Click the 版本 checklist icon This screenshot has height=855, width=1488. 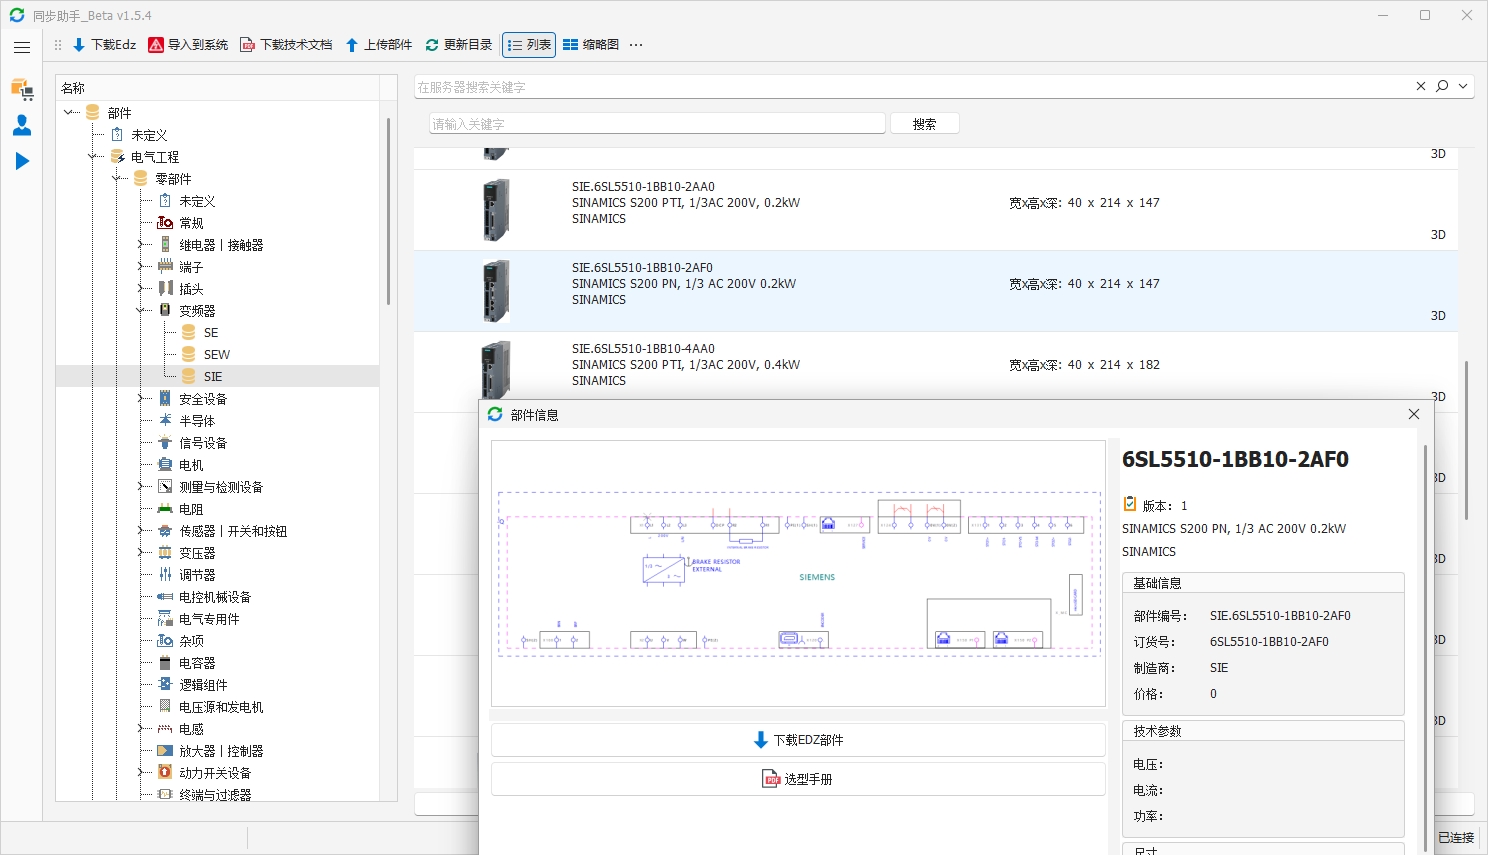click(1130, 504)
